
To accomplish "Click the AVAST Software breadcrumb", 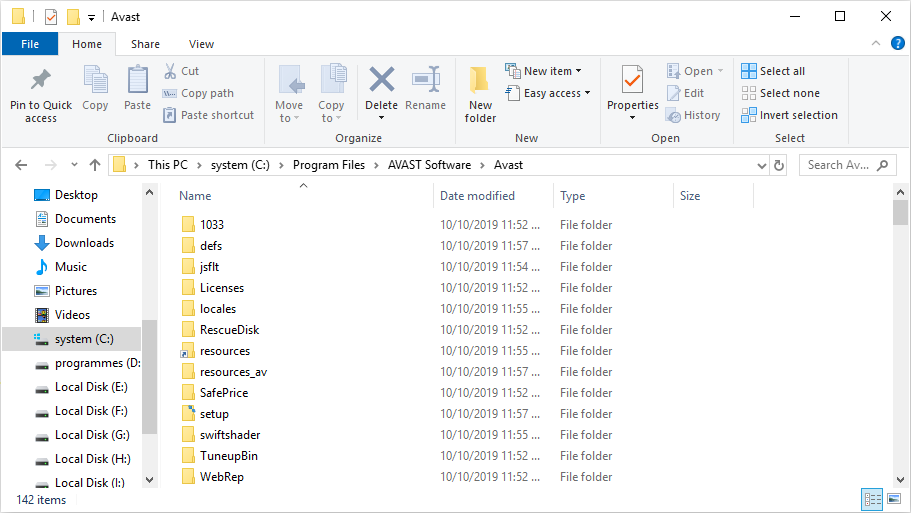I will click(x=429, y=165).
